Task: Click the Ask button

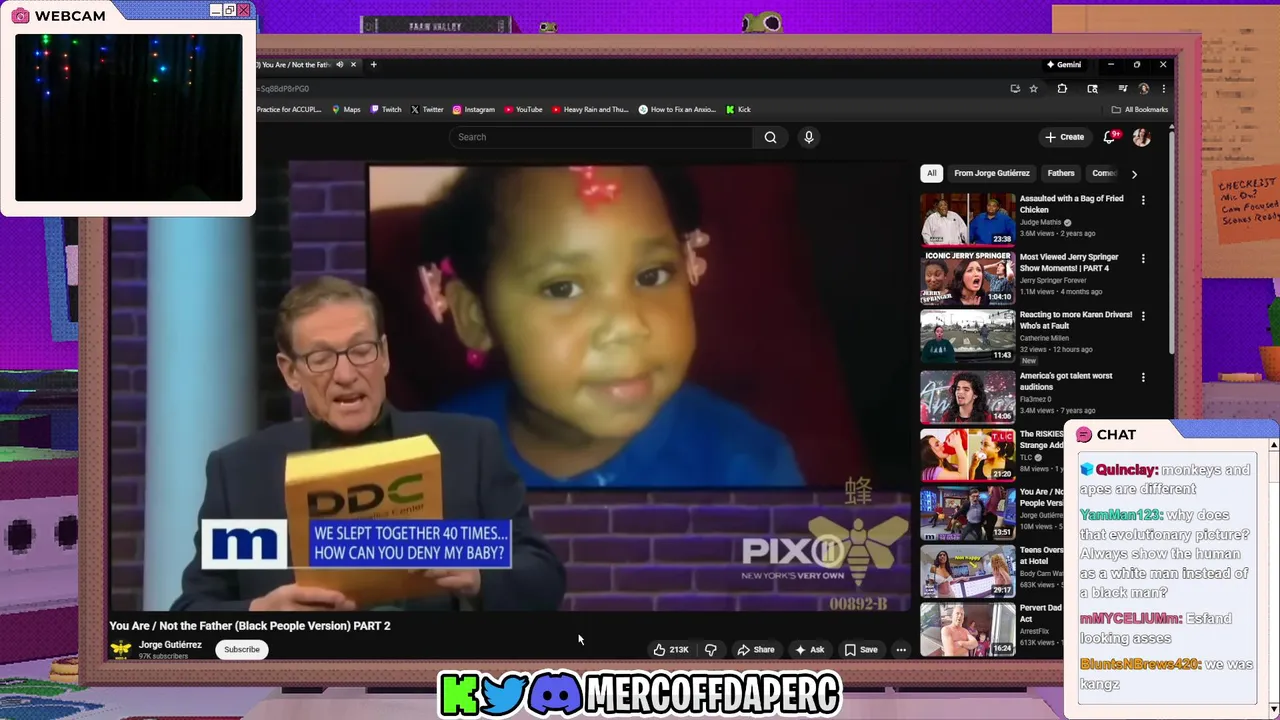Action: coord(810,650)
